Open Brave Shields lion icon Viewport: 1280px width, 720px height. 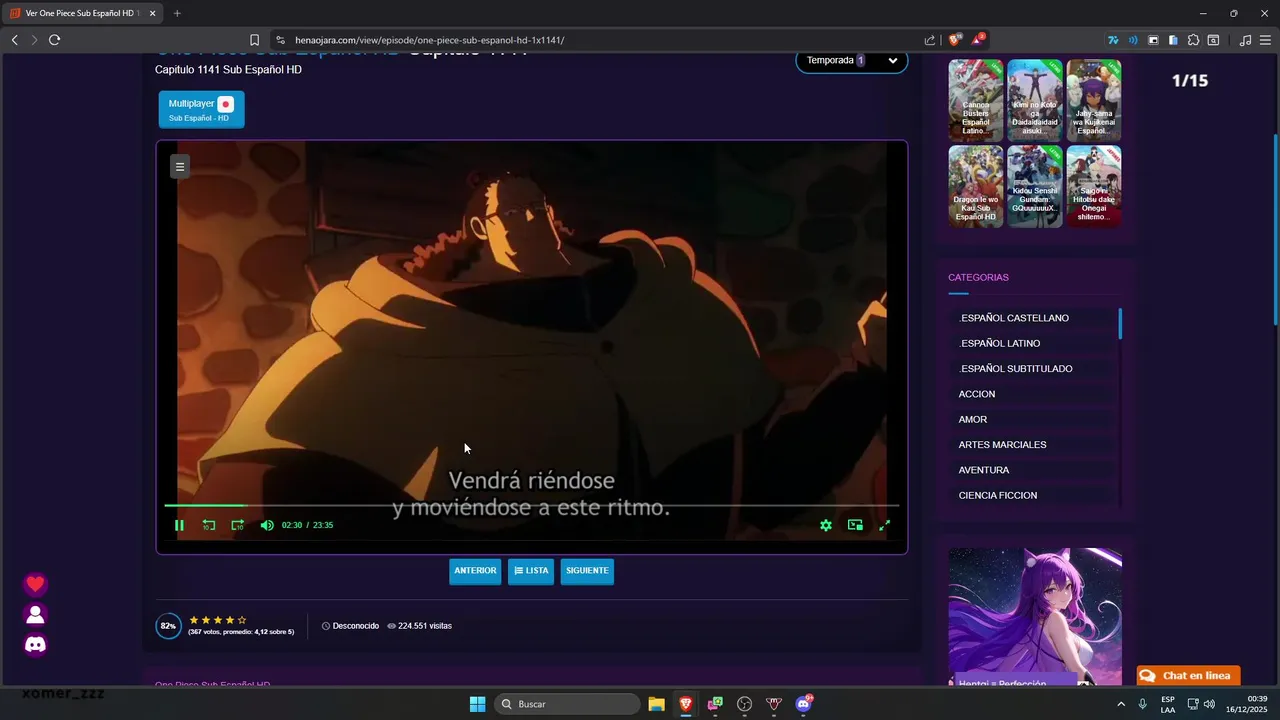click(955, 40)
